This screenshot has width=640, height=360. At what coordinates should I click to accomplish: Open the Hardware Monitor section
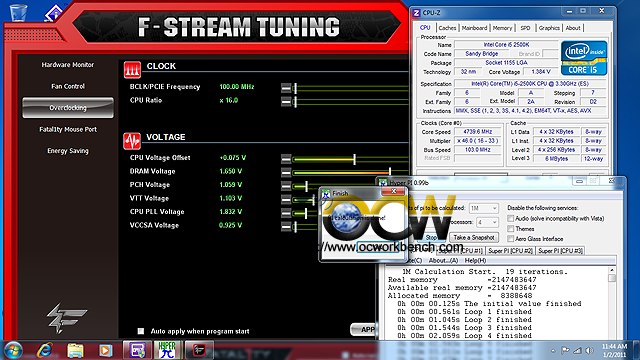click(68, 64)
